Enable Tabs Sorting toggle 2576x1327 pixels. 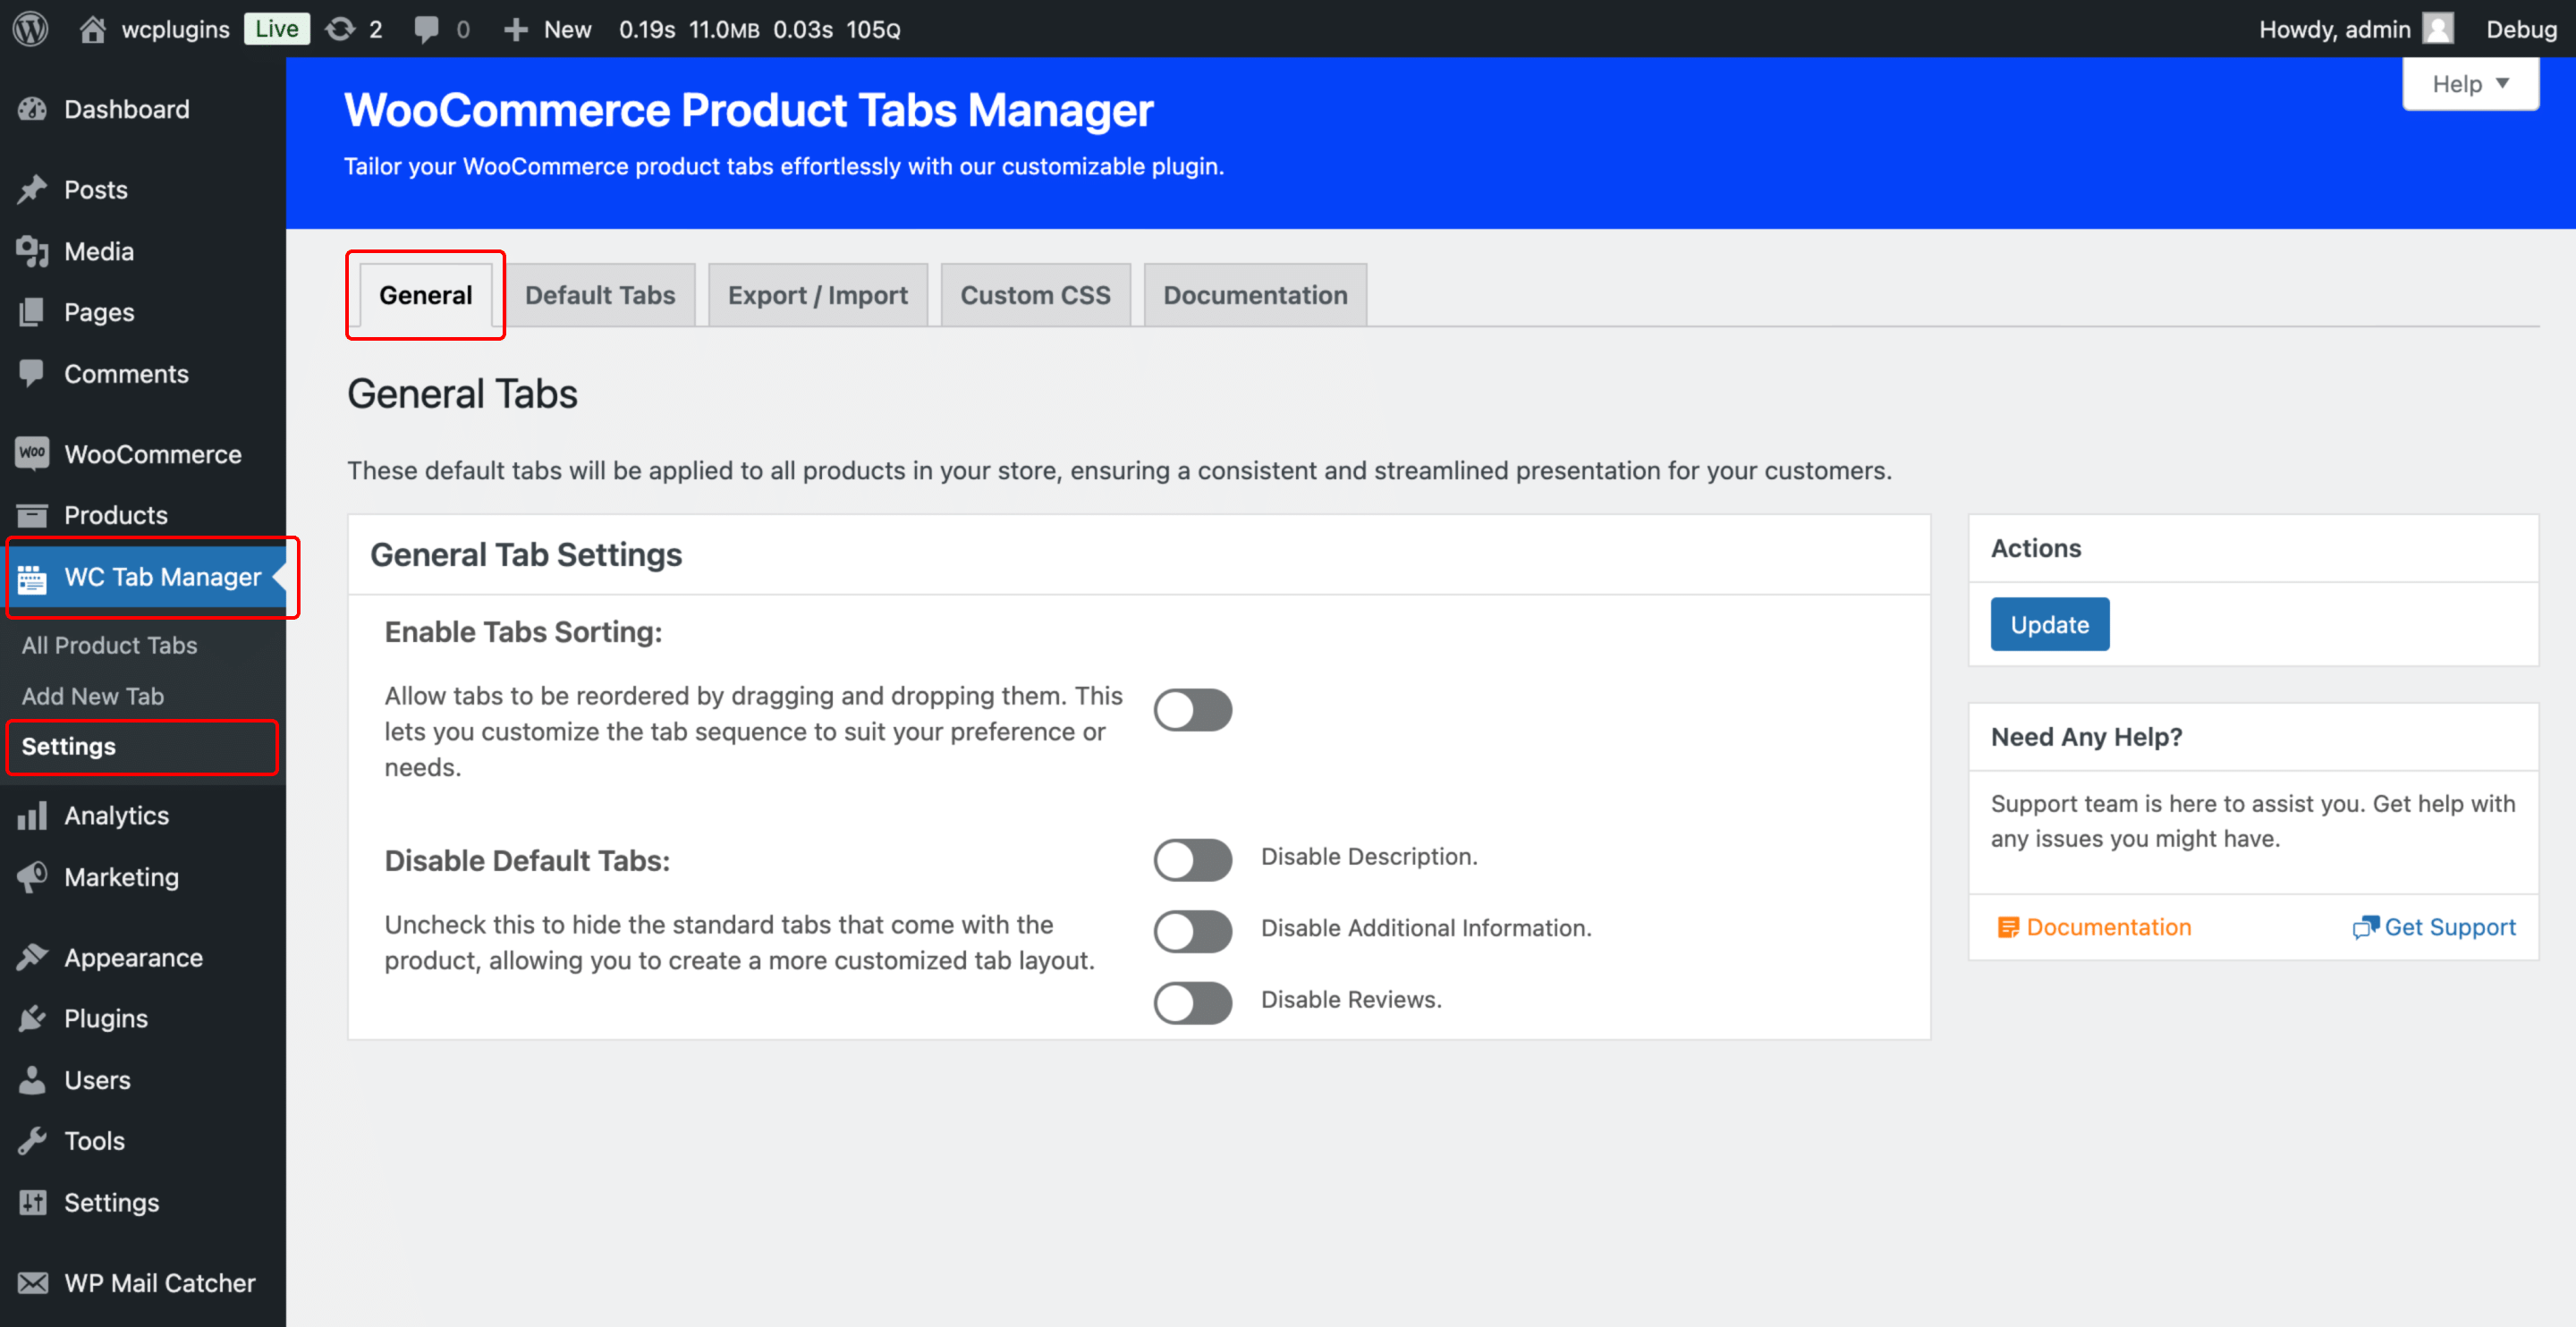coord(1192,709)
